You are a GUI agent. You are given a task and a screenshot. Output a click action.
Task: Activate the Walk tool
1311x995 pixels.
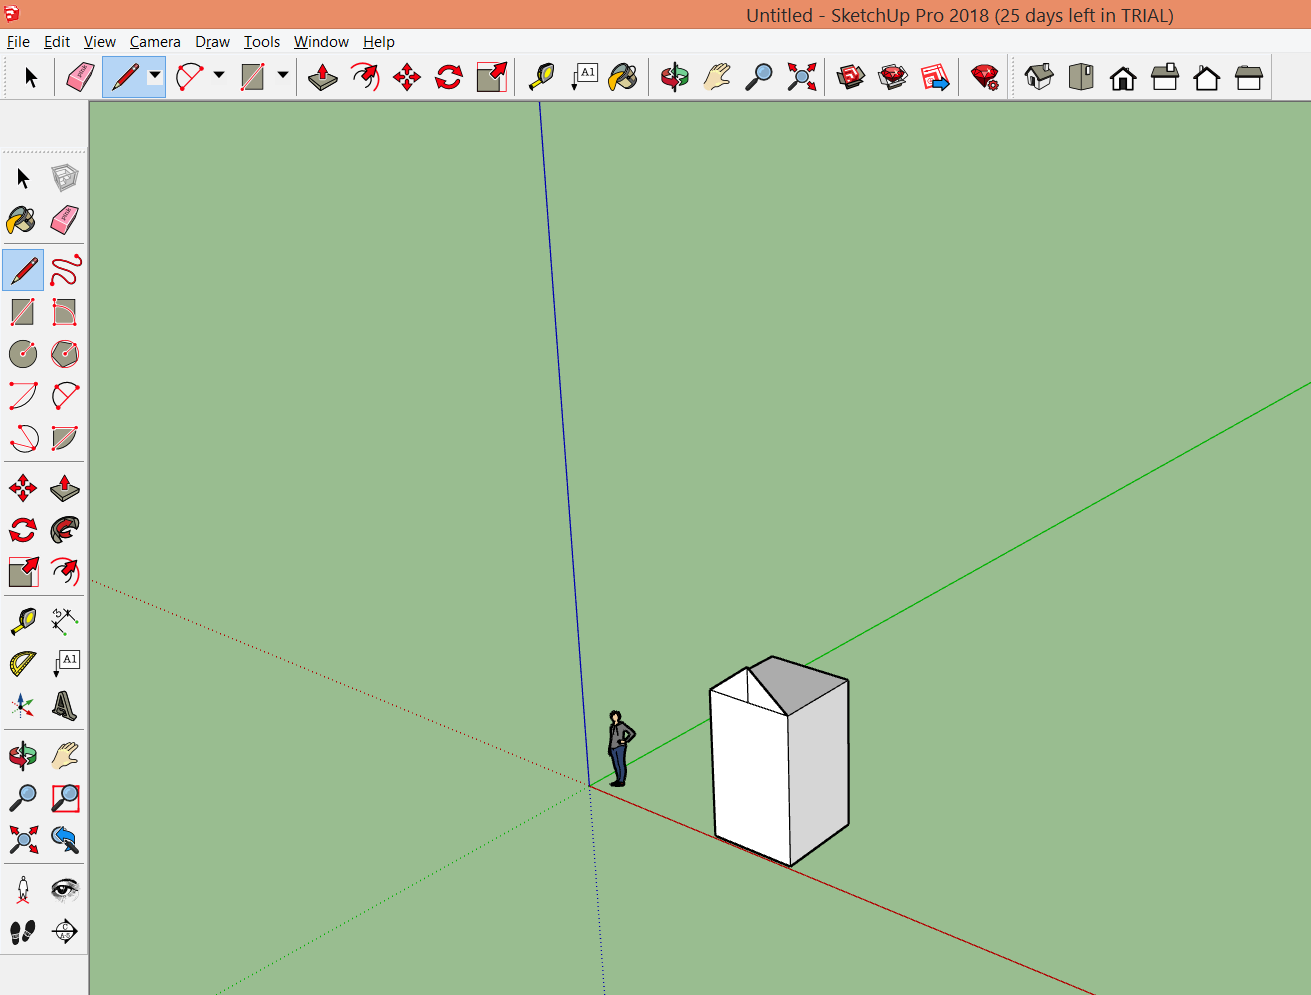(x=22, y=930)
